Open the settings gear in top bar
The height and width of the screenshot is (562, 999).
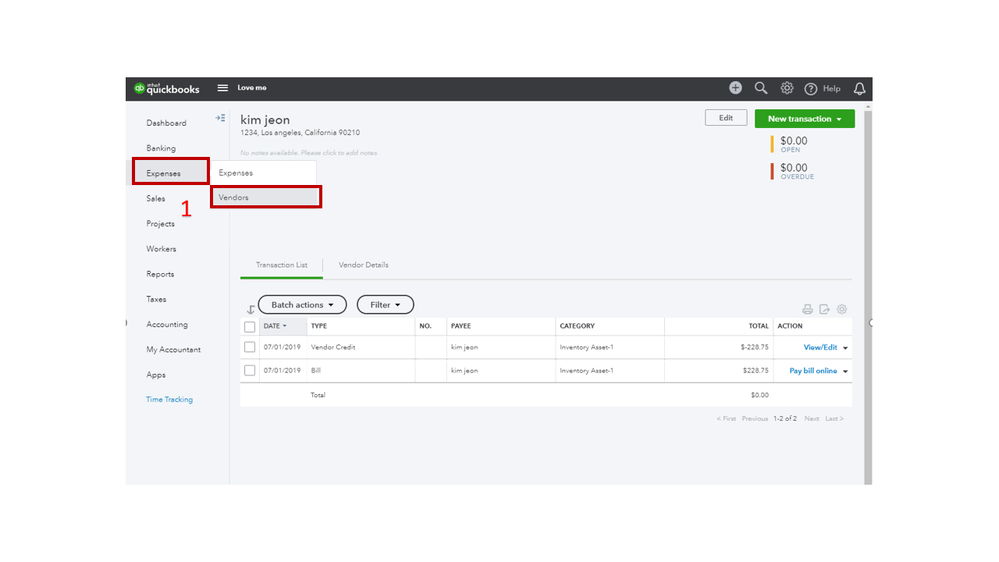pyautogui.click(x=787, y=88)
